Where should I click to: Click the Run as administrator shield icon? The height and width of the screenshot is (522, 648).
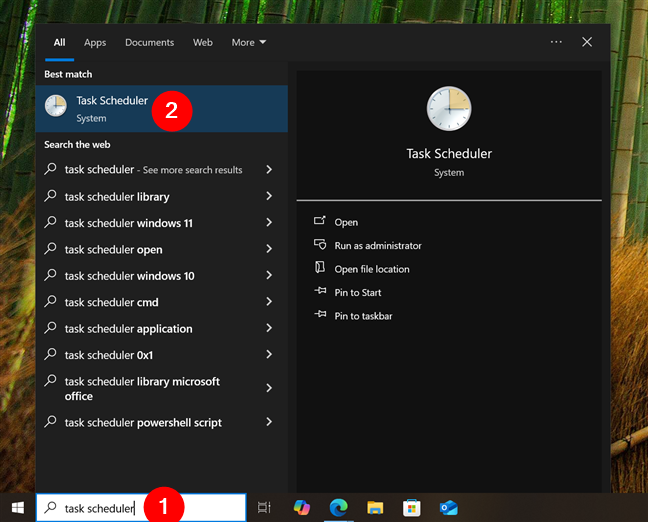tap(320, 244)
